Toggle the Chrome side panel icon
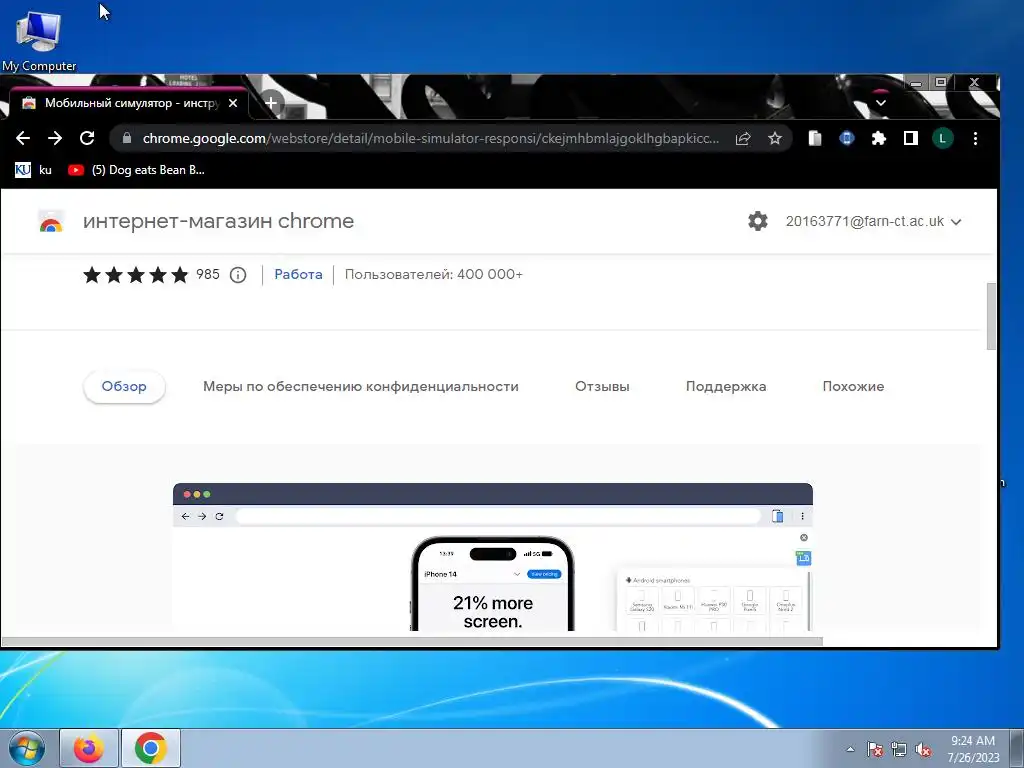1024x768 pixels. (x=910, y=138)
